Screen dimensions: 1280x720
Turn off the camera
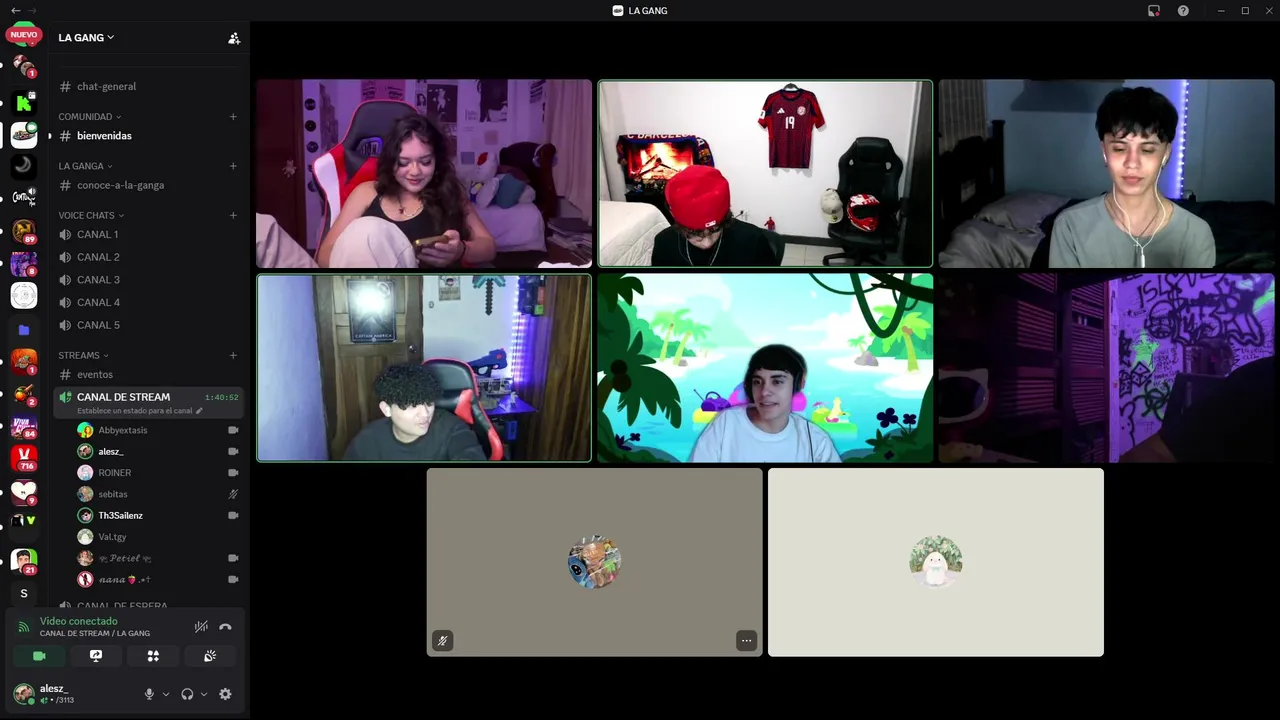point(39,656)
